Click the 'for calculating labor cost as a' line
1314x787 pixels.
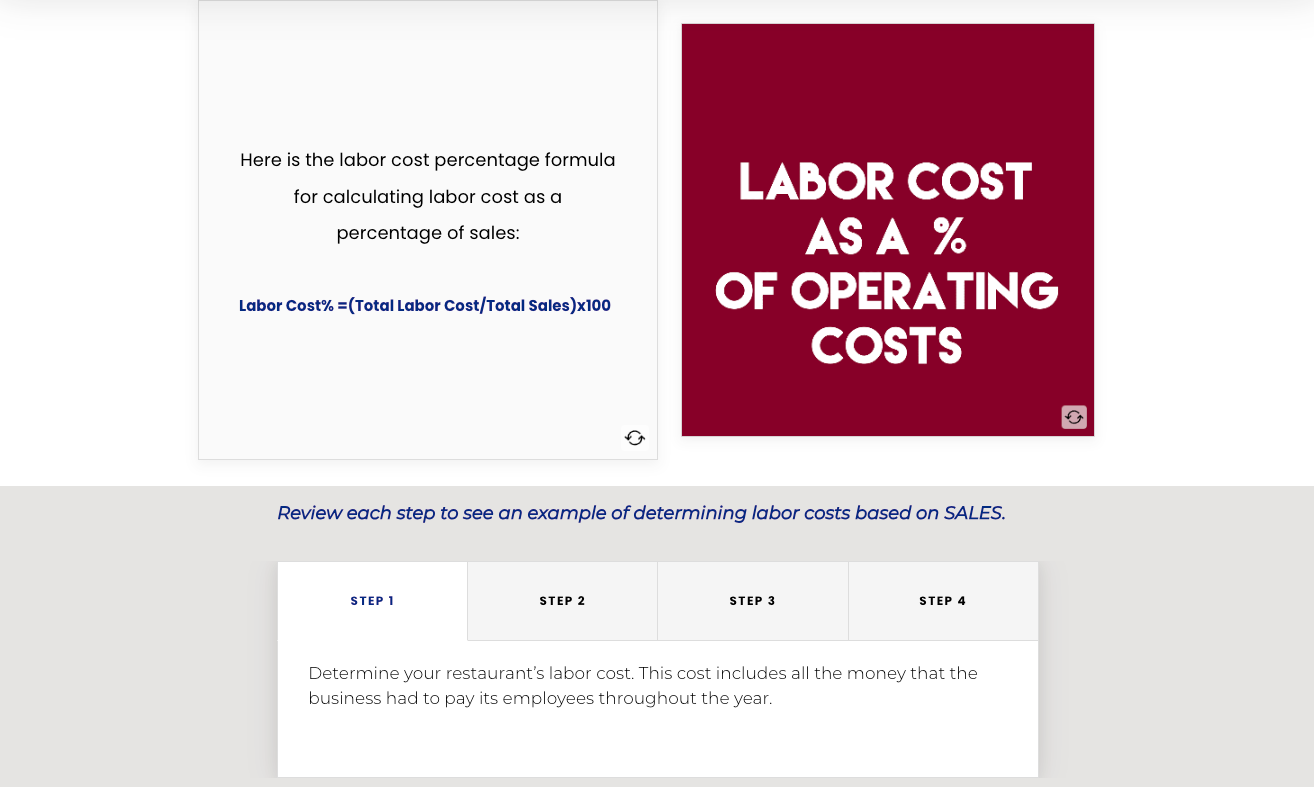click(428, 197)
